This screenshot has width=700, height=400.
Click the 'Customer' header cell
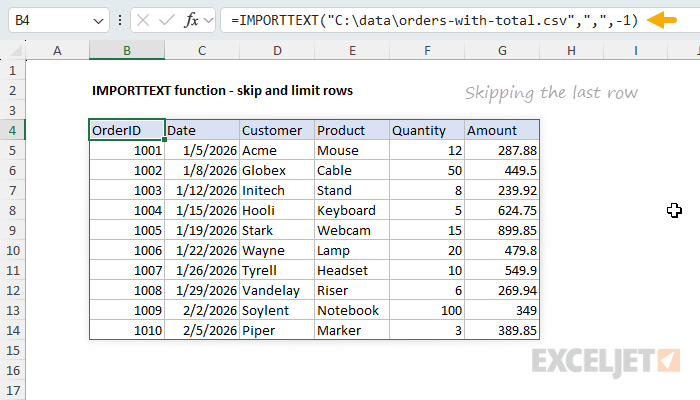[277, 130]
